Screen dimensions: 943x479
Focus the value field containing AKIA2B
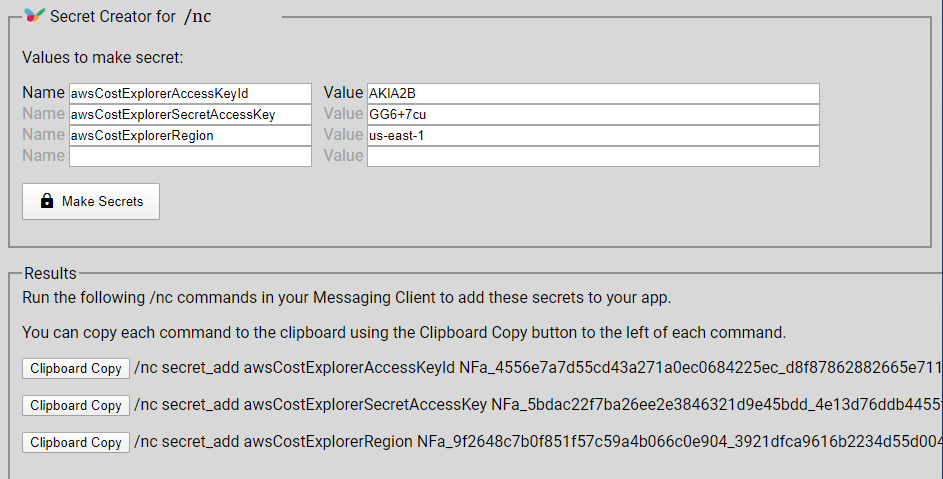tap(593, 93)
